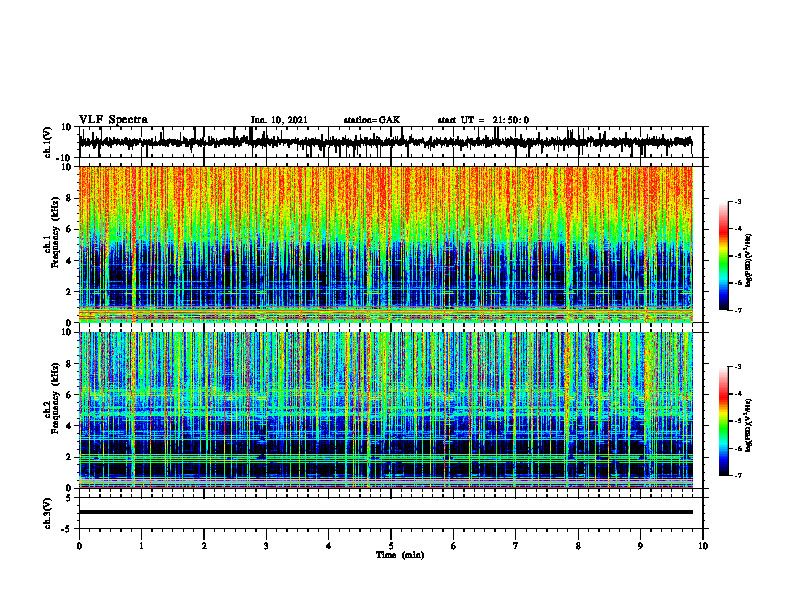Click time axis tick label 8
The image size is (792, 612).
pos(578,546)
